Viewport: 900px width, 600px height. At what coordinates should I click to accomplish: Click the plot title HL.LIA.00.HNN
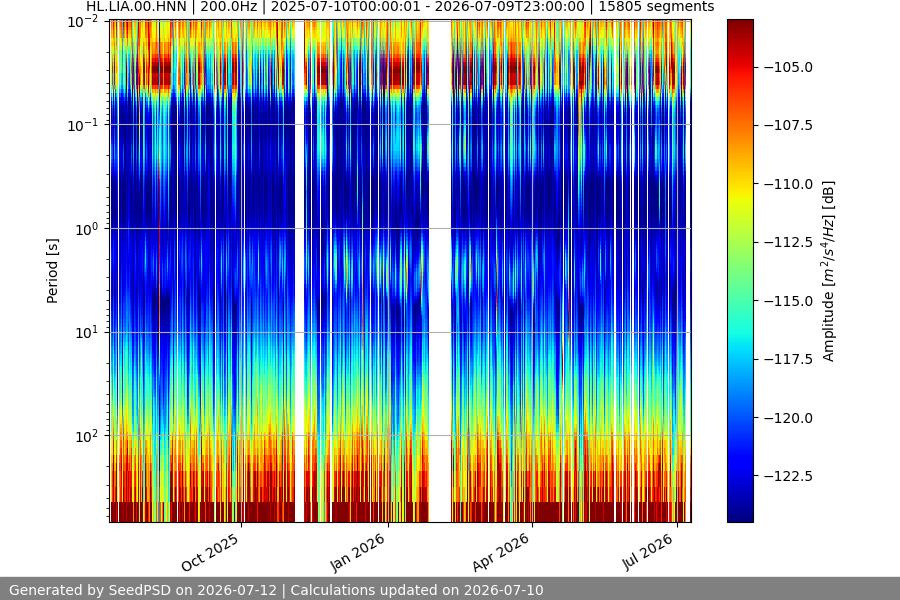click(x=136, y=7)
